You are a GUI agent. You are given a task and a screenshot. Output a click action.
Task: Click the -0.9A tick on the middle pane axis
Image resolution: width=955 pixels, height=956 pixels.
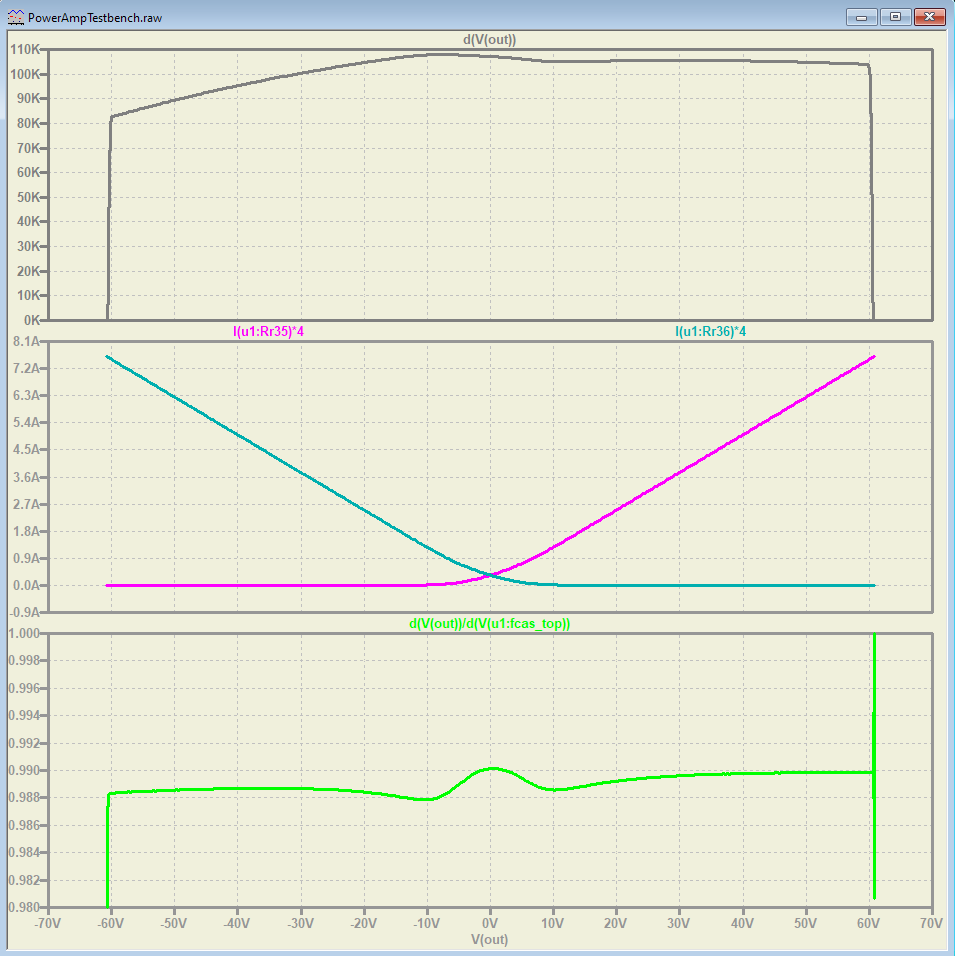[25, 612]
